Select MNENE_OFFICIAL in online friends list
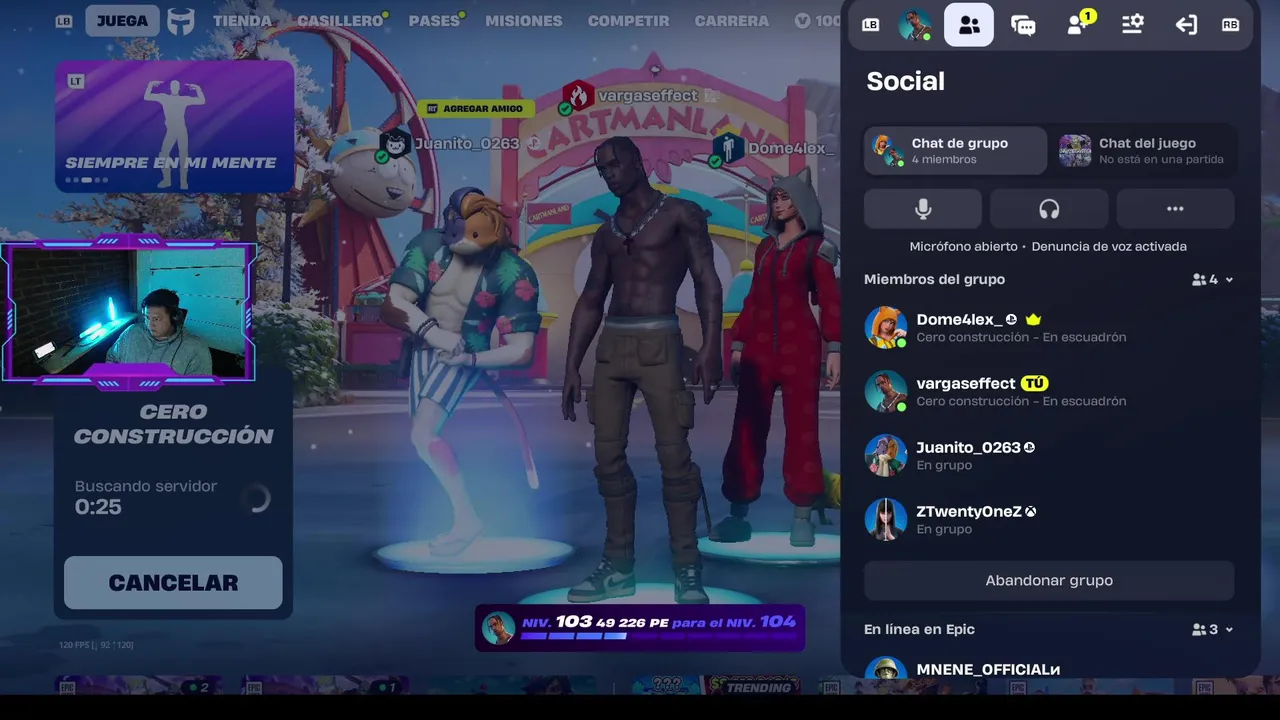The image size is (1280, 720). coord(988,670)
